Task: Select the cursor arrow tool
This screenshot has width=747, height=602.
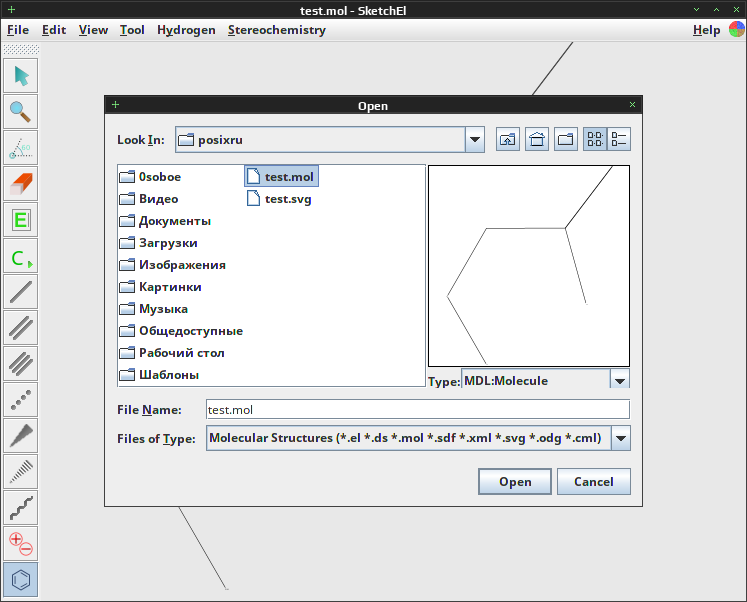Action: [x=20, y=76]
